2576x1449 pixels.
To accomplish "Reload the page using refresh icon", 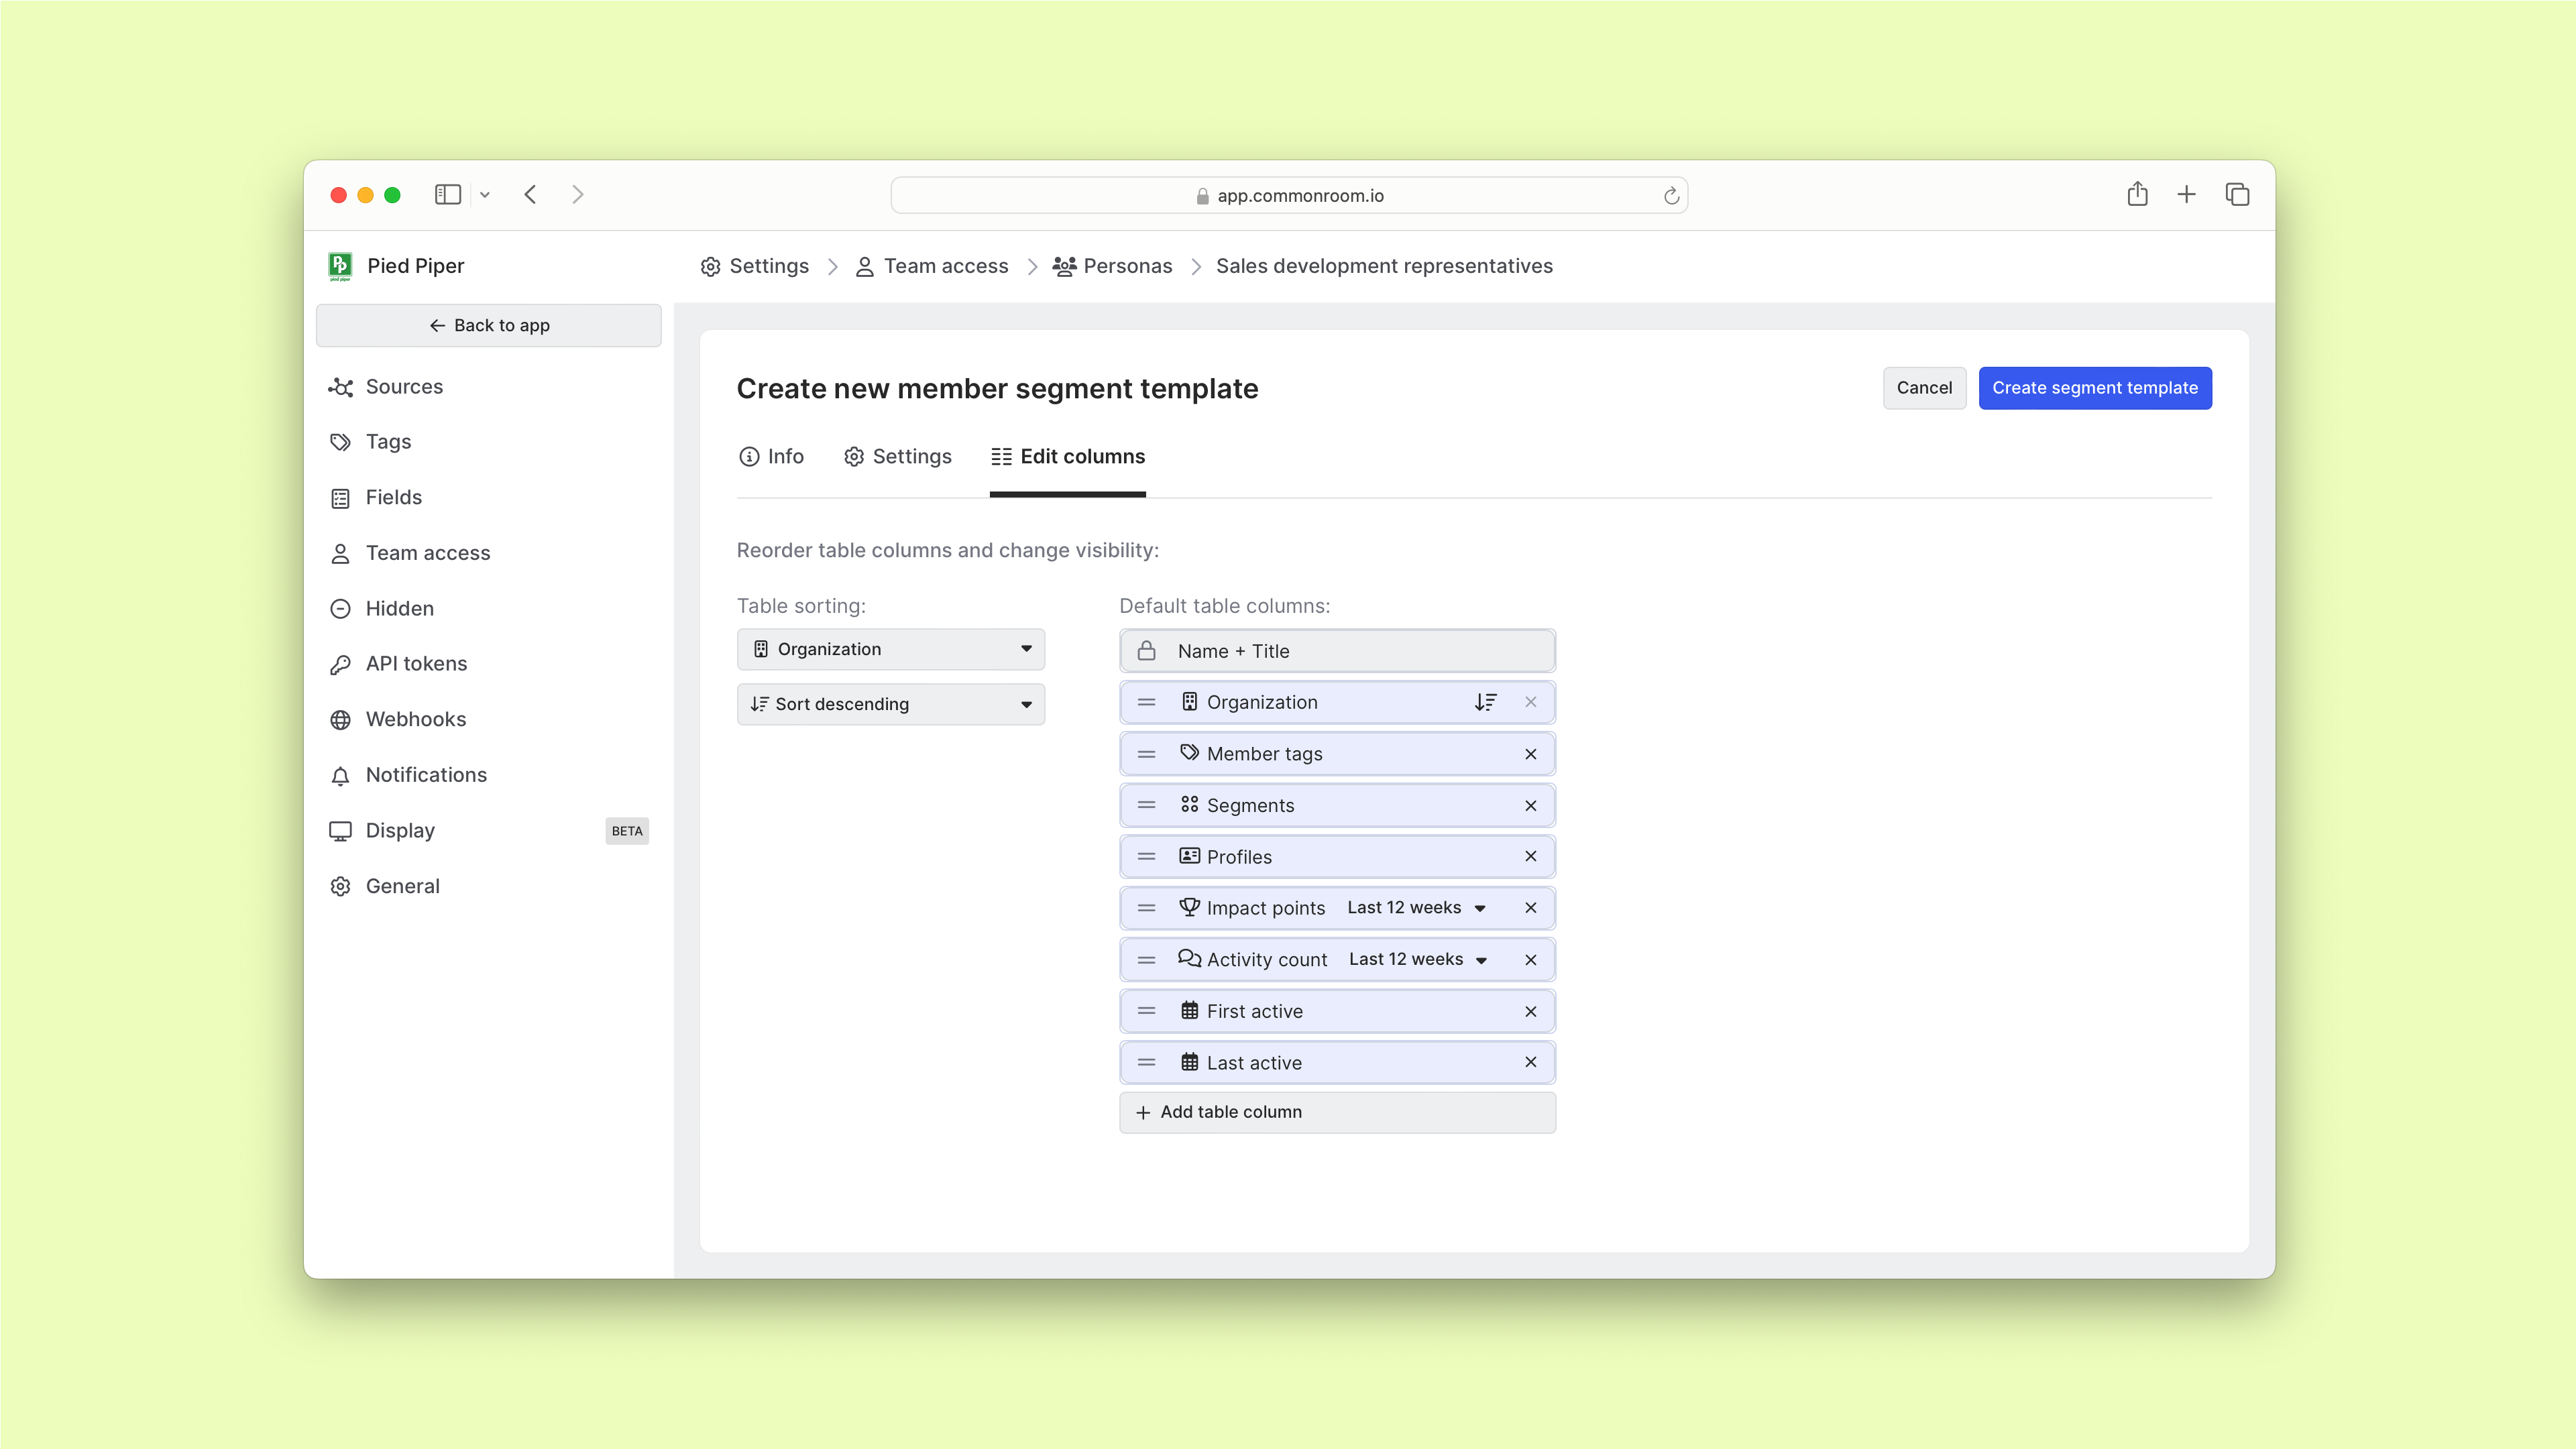I will coord(1670,196).
